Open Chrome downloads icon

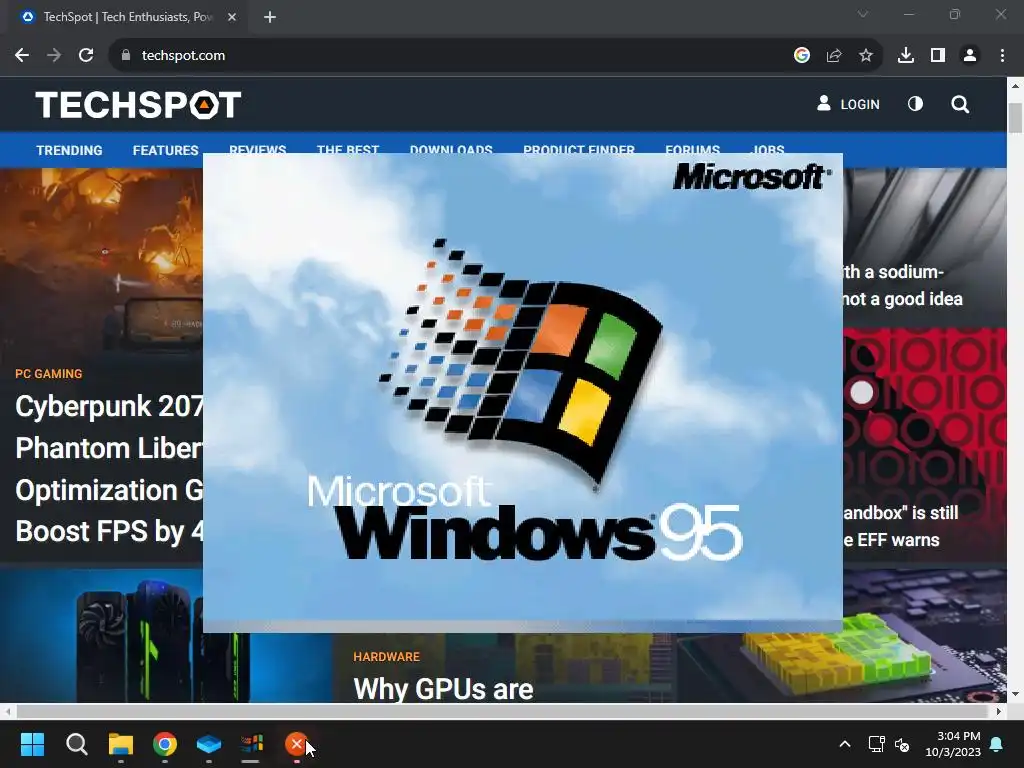tap(906, 56)
